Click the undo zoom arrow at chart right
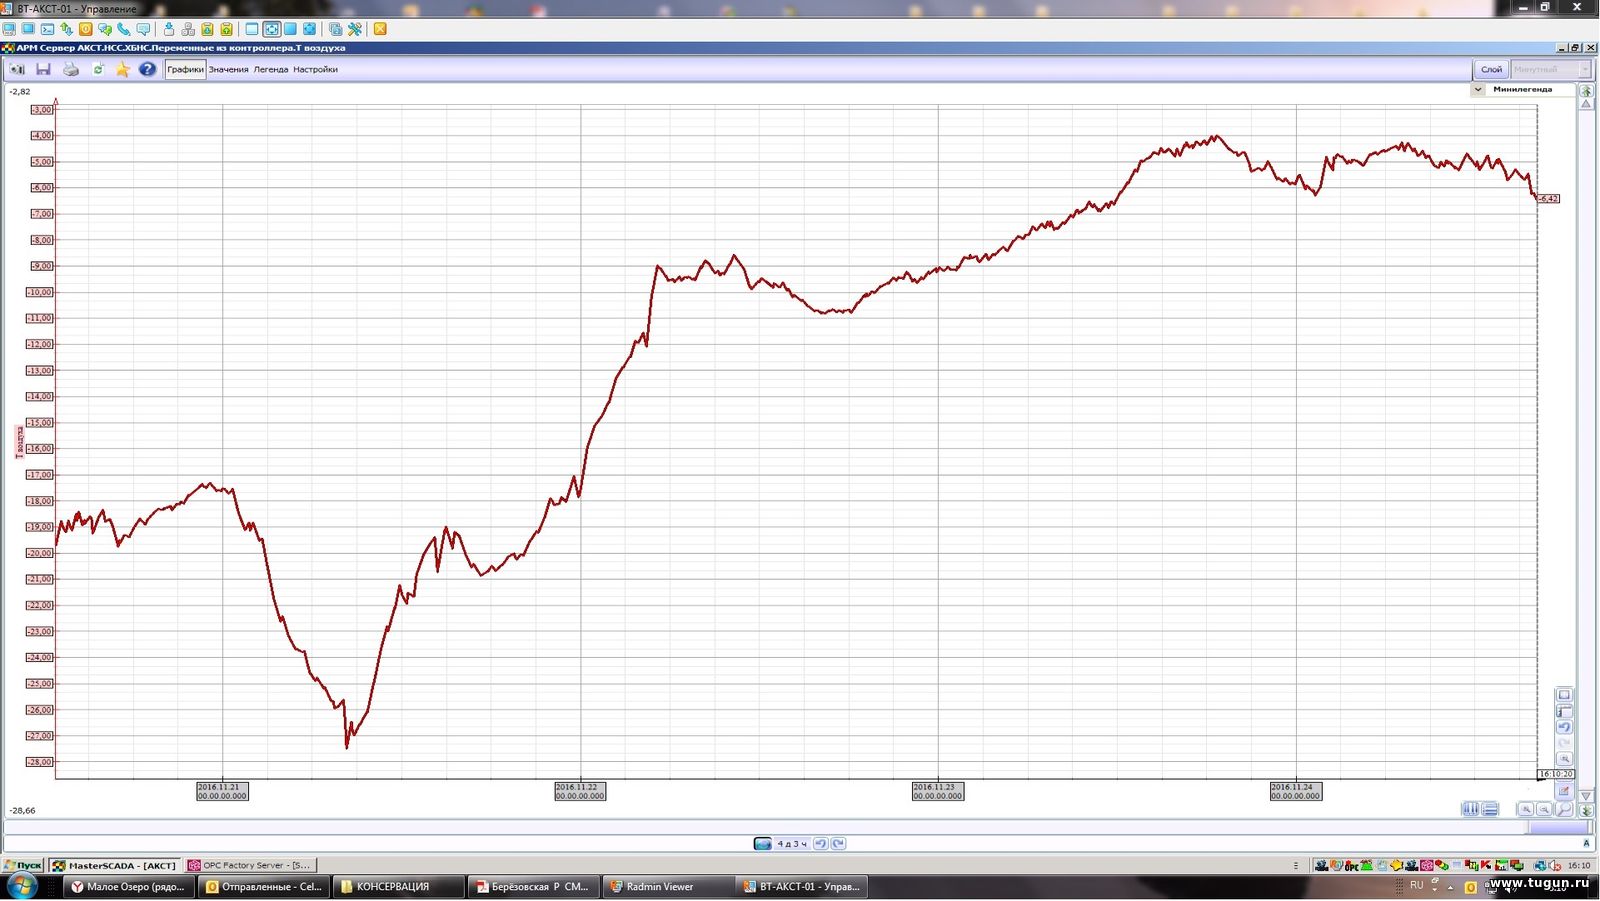 (1565, 727)
